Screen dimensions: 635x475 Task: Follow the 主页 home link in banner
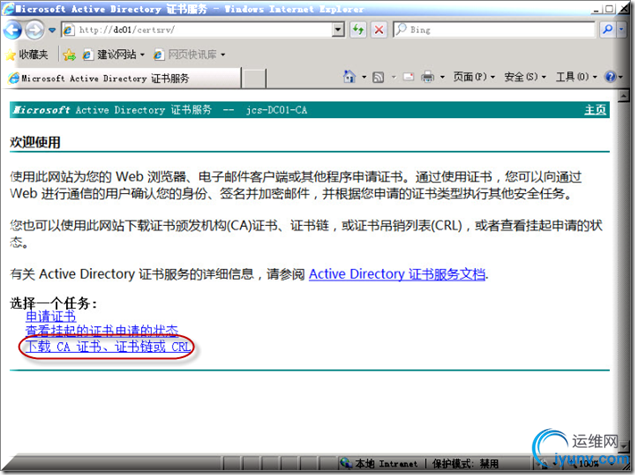point(595,110)
